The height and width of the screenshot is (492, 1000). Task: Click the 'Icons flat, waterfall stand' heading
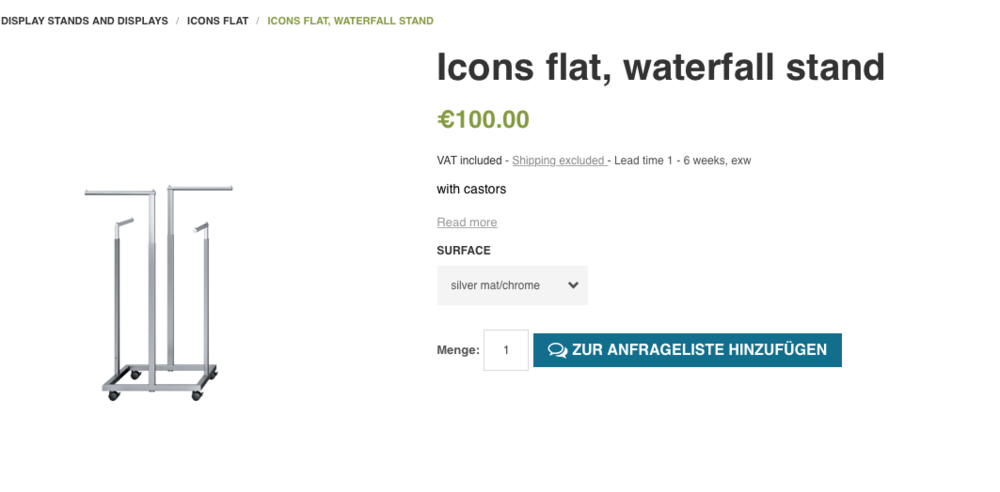tap(661, 68)
